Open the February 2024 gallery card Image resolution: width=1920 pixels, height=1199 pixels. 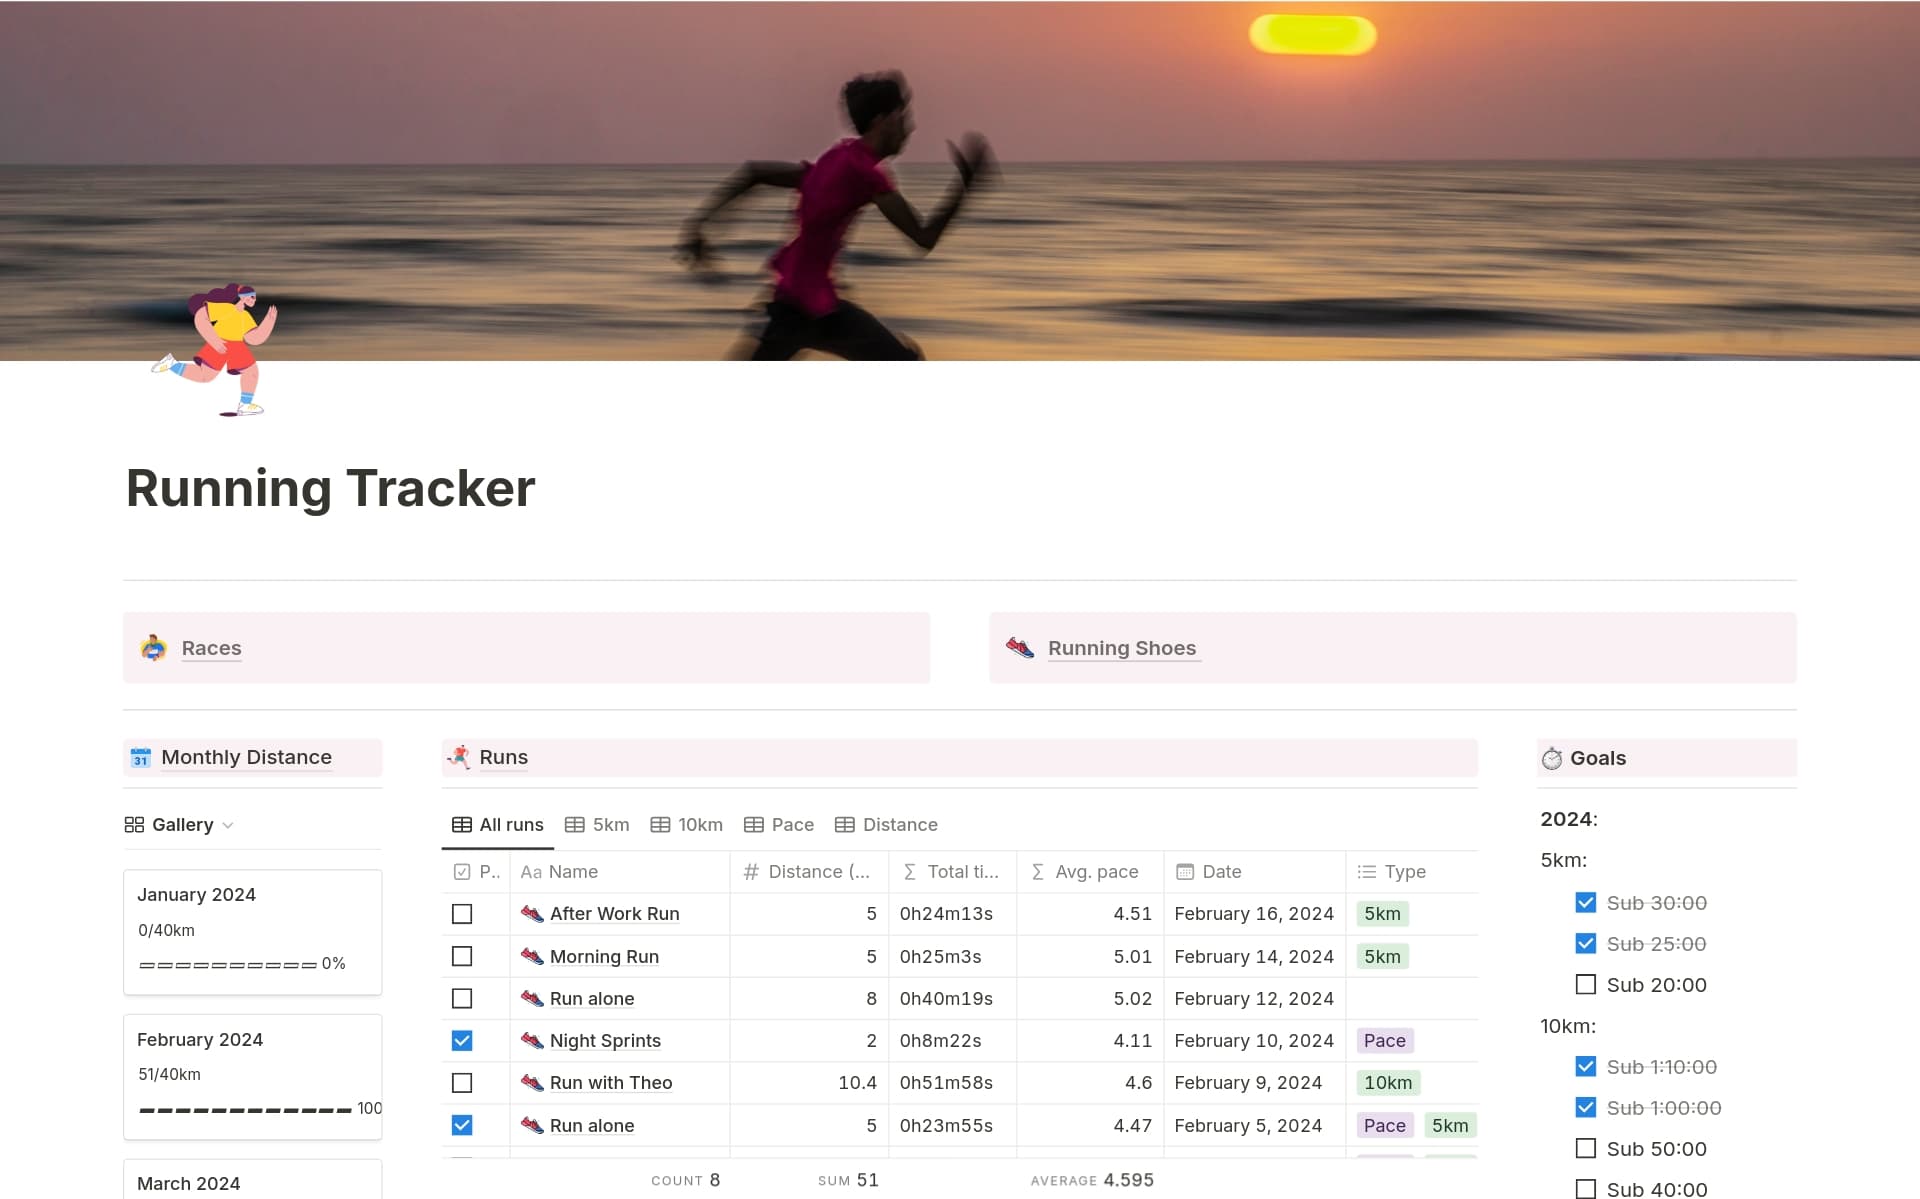(x=252, y=1076)
